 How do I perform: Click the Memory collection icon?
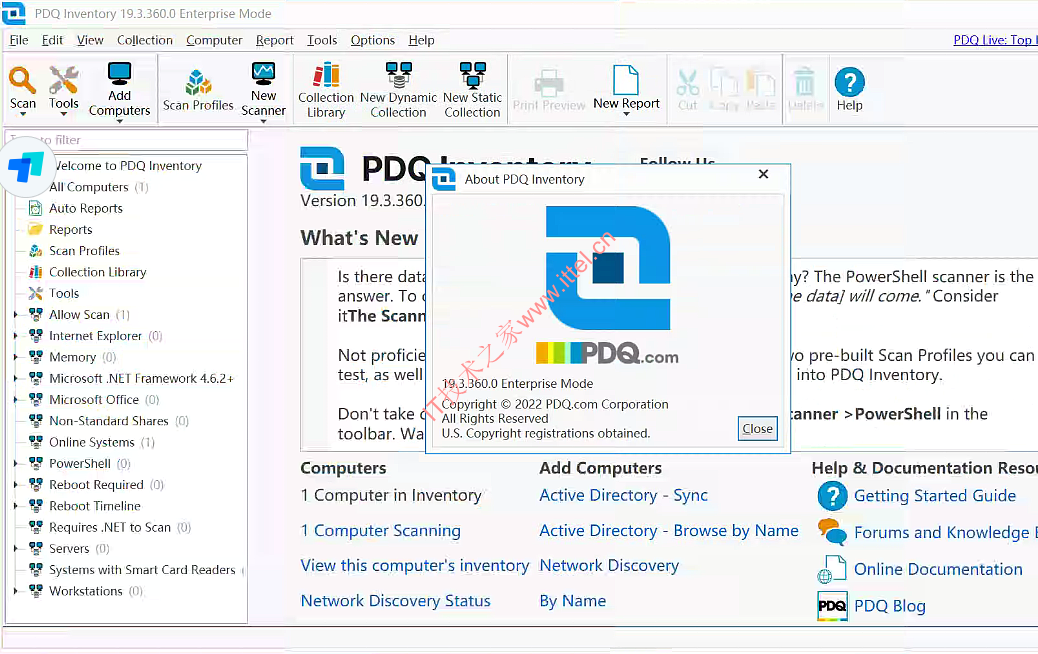(36, 357)
